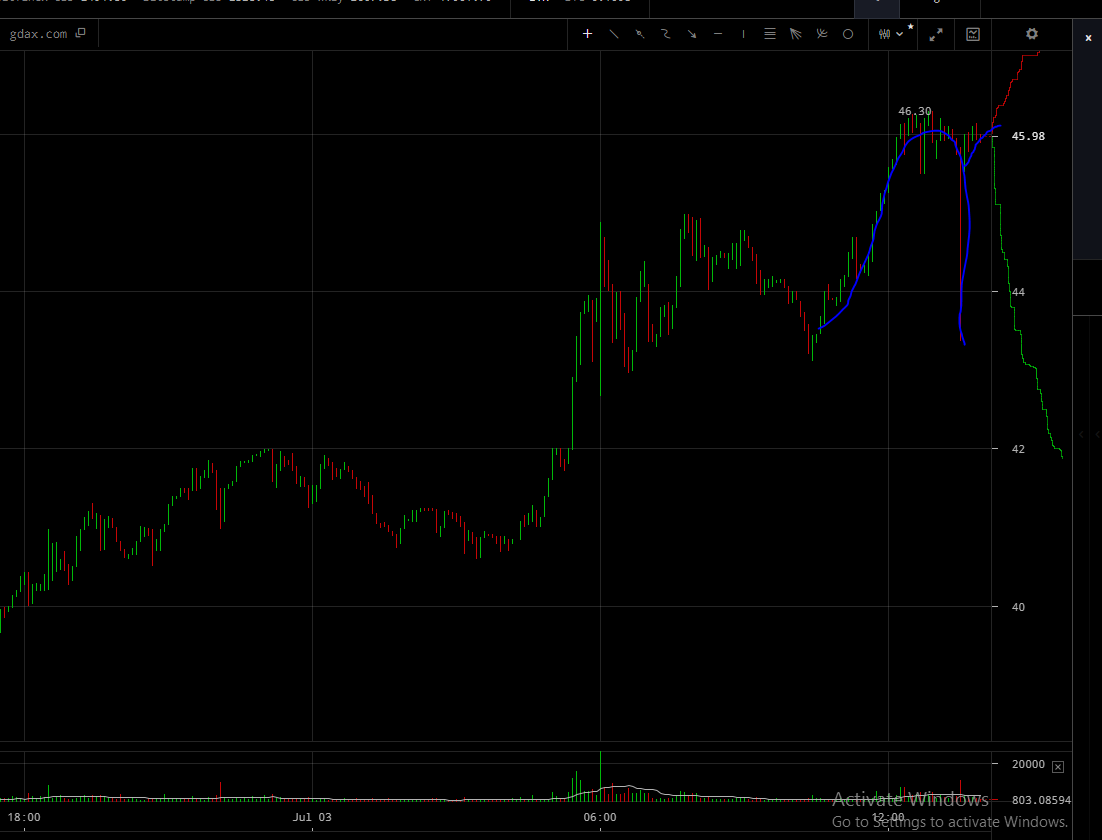Click the 44 price axis label
This screenshot has height=840, width=1102.
[x=1018, y=292]
